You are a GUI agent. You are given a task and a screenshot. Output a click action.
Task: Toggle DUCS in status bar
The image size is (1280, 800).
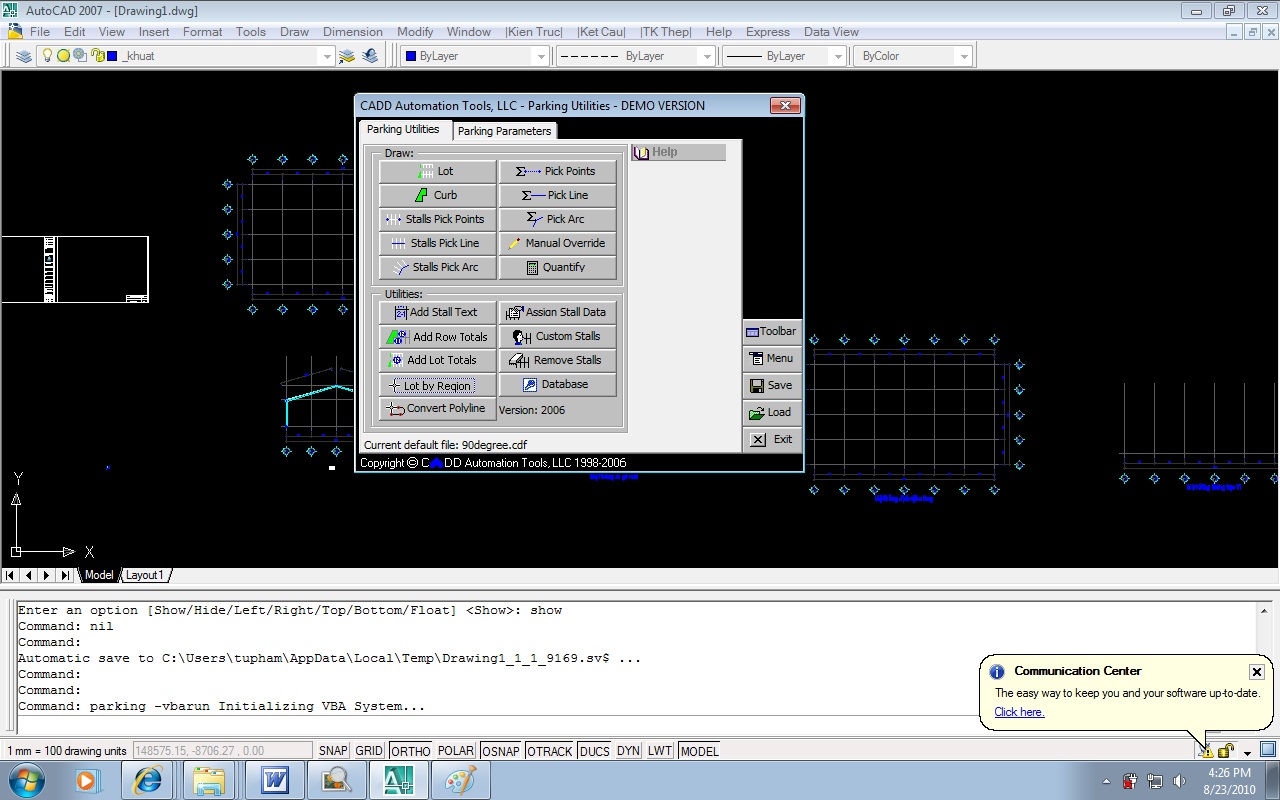click(x=595, y=751)
